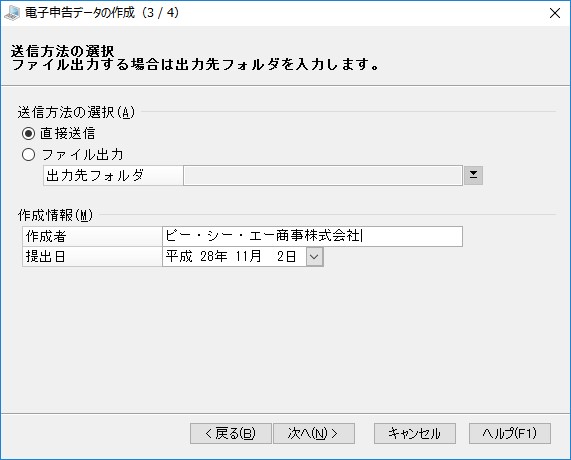571x460 pixels.
Task: Click the 出力先フォルダ path input field
Action: point(323,176)
